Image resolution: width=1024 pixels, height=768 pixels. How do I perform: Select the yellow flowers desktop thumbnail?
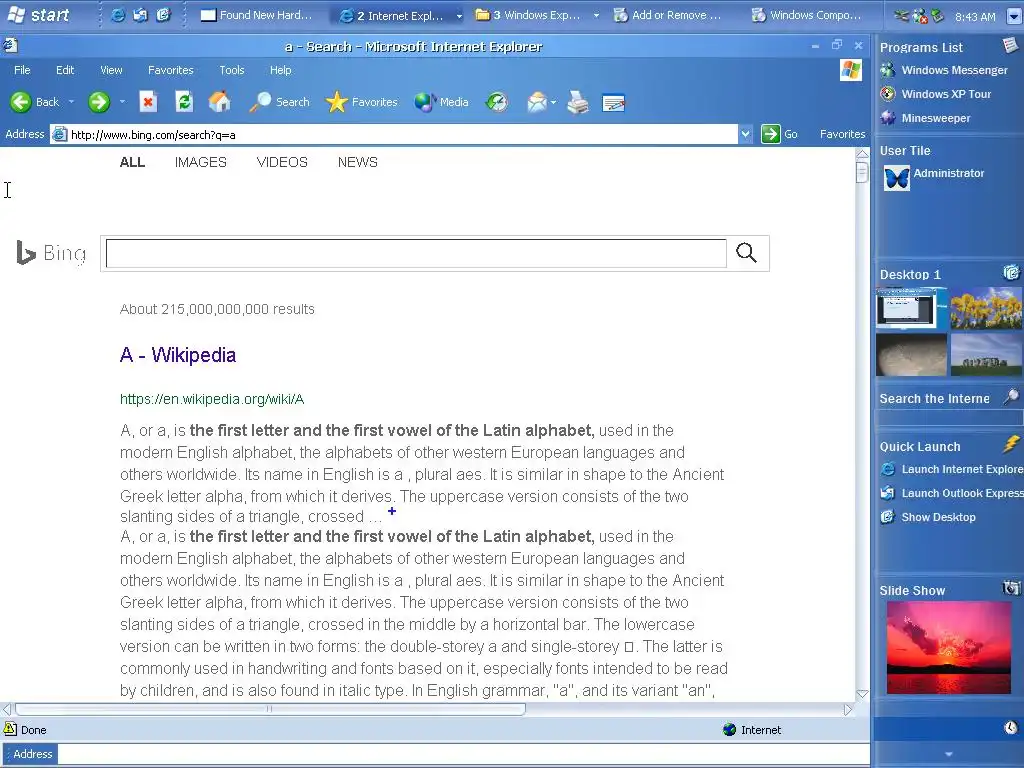[x=986, y=308]
